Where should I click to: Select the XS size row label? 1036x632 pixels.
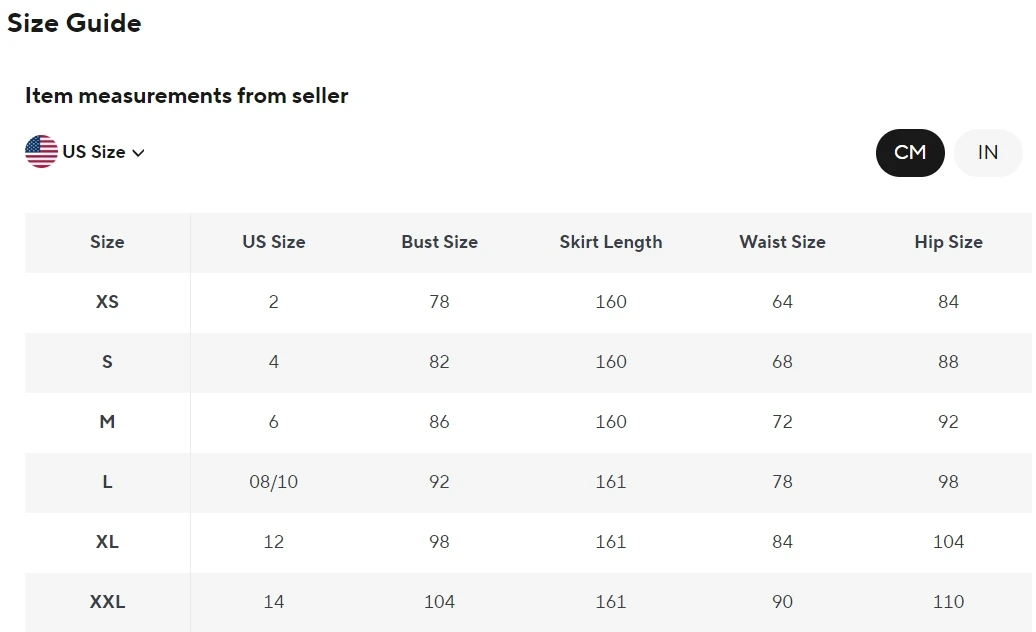tap(107, 302)
